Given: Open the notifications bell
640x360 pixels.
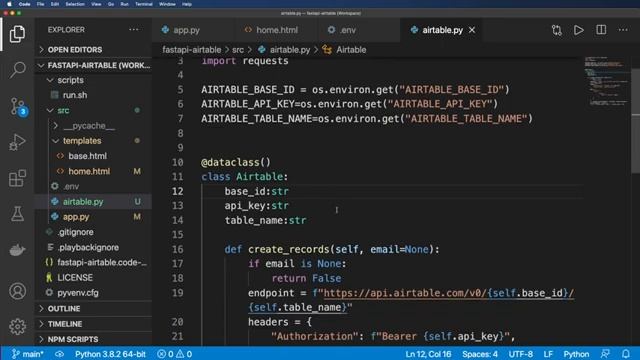Looking at the screenshot, I should [626, 354].
